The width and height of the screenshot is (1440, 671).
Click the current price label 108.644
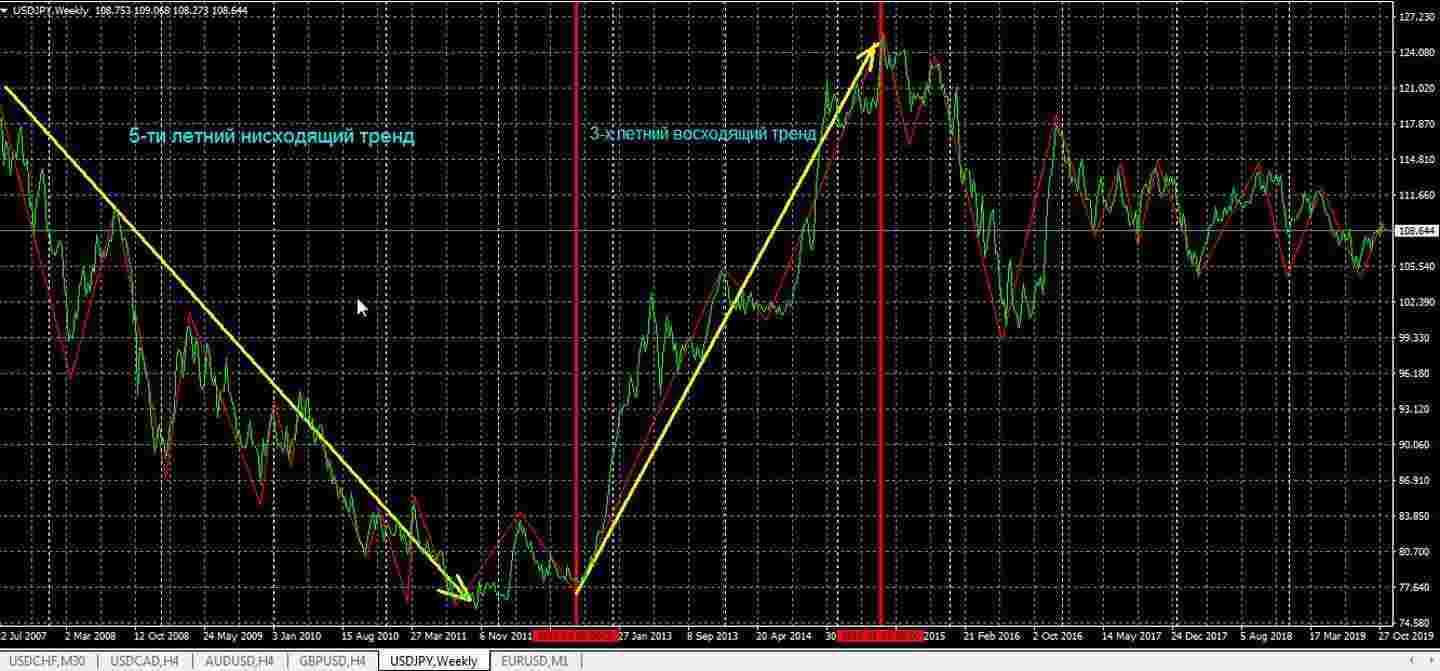click(1415, 231)
